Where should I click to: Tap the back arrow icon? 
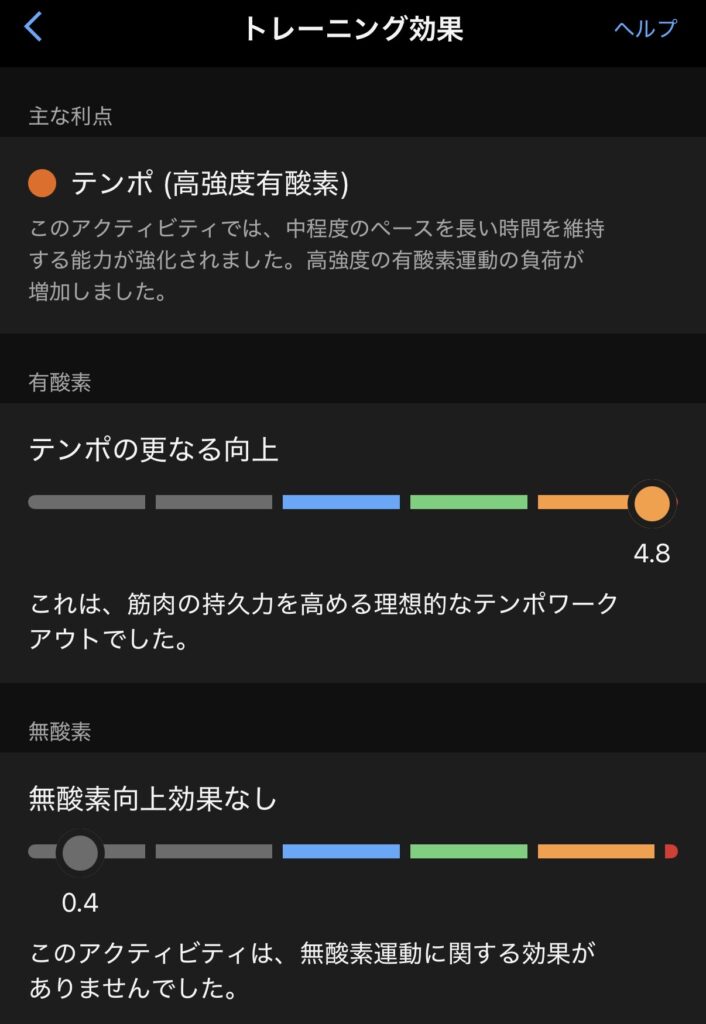(33, 27)
